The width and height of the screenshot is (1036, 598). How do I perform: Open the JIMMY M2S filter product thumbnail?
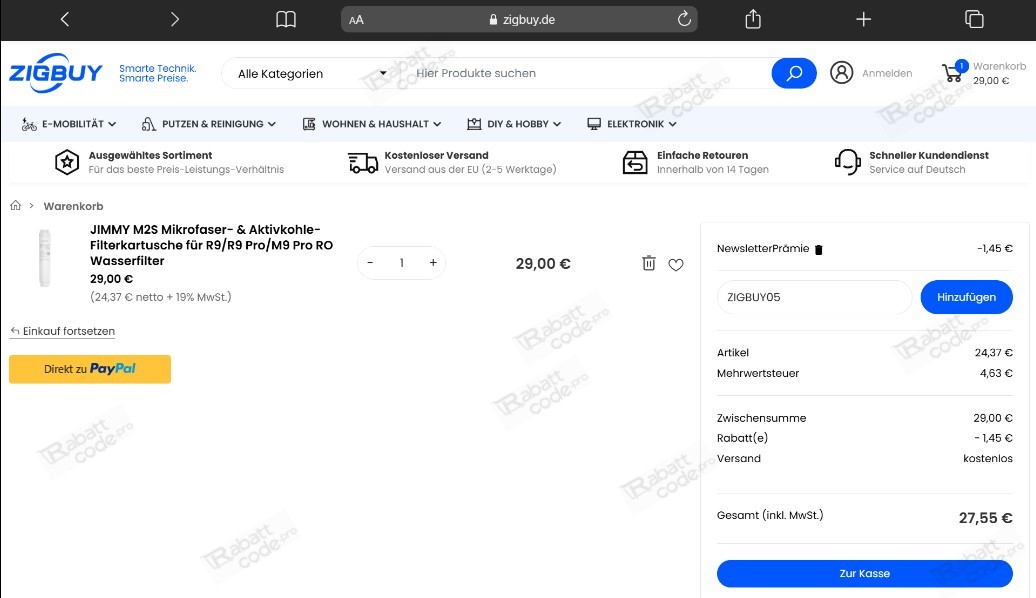44,258
